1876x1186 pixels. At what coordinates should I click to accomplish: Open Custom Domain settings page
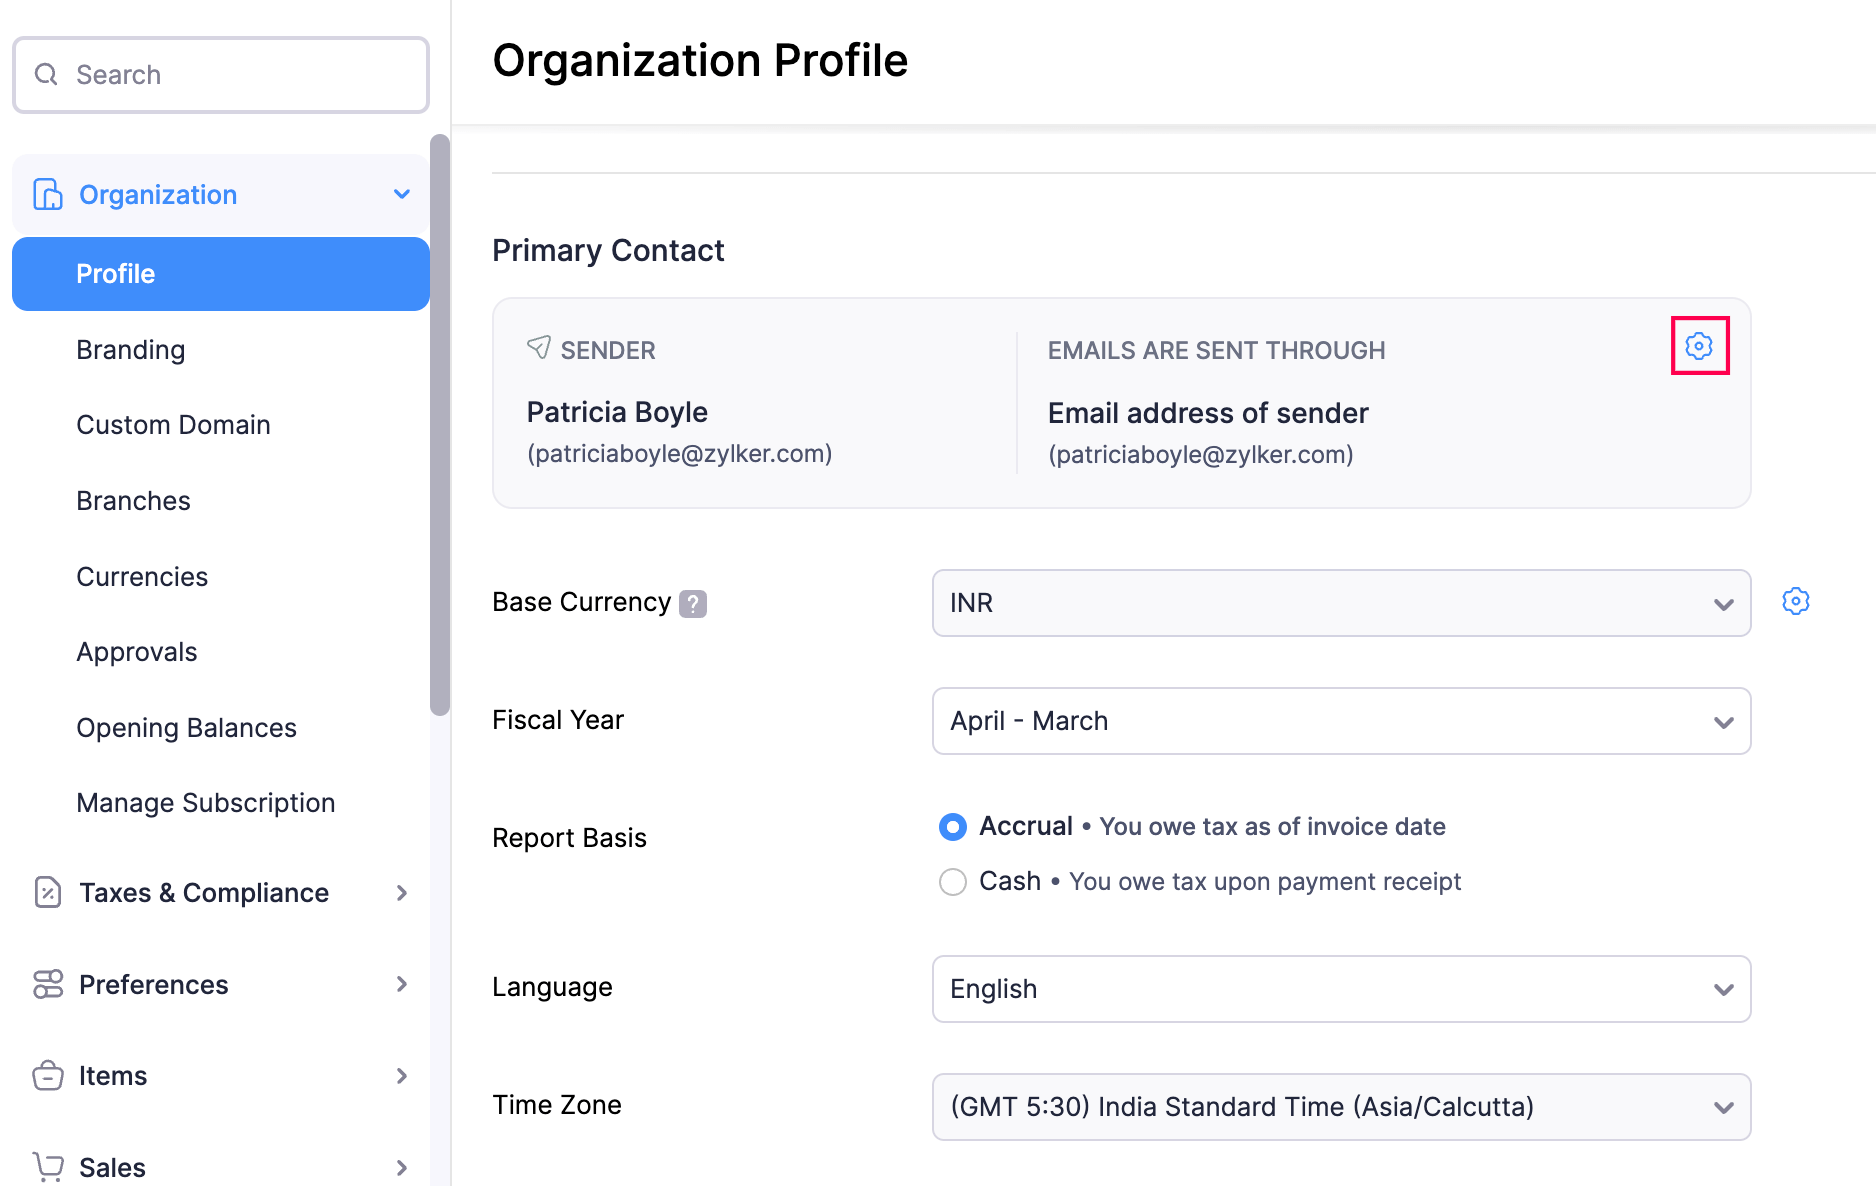coord(173,425)
